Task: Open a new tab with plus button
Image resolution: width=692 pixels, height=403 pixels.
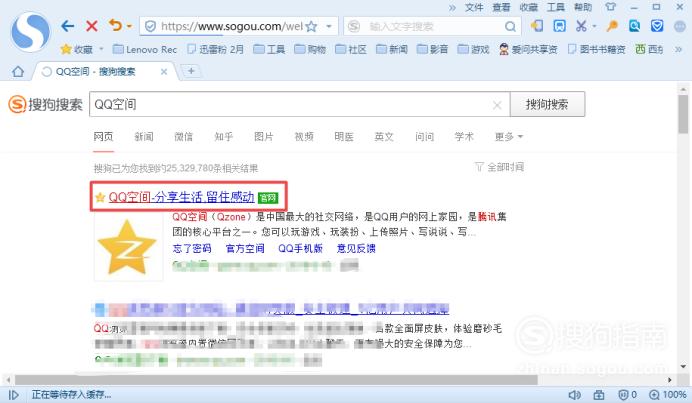Action: coord(191,71)
